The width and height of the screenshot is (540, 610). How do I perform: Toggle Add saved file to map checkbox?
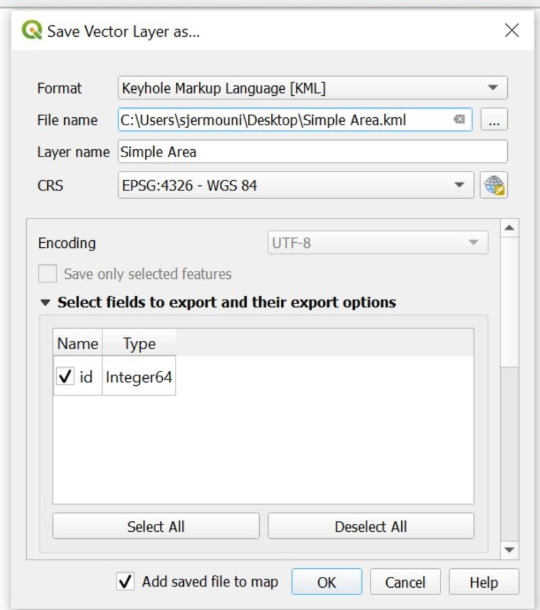125,582
